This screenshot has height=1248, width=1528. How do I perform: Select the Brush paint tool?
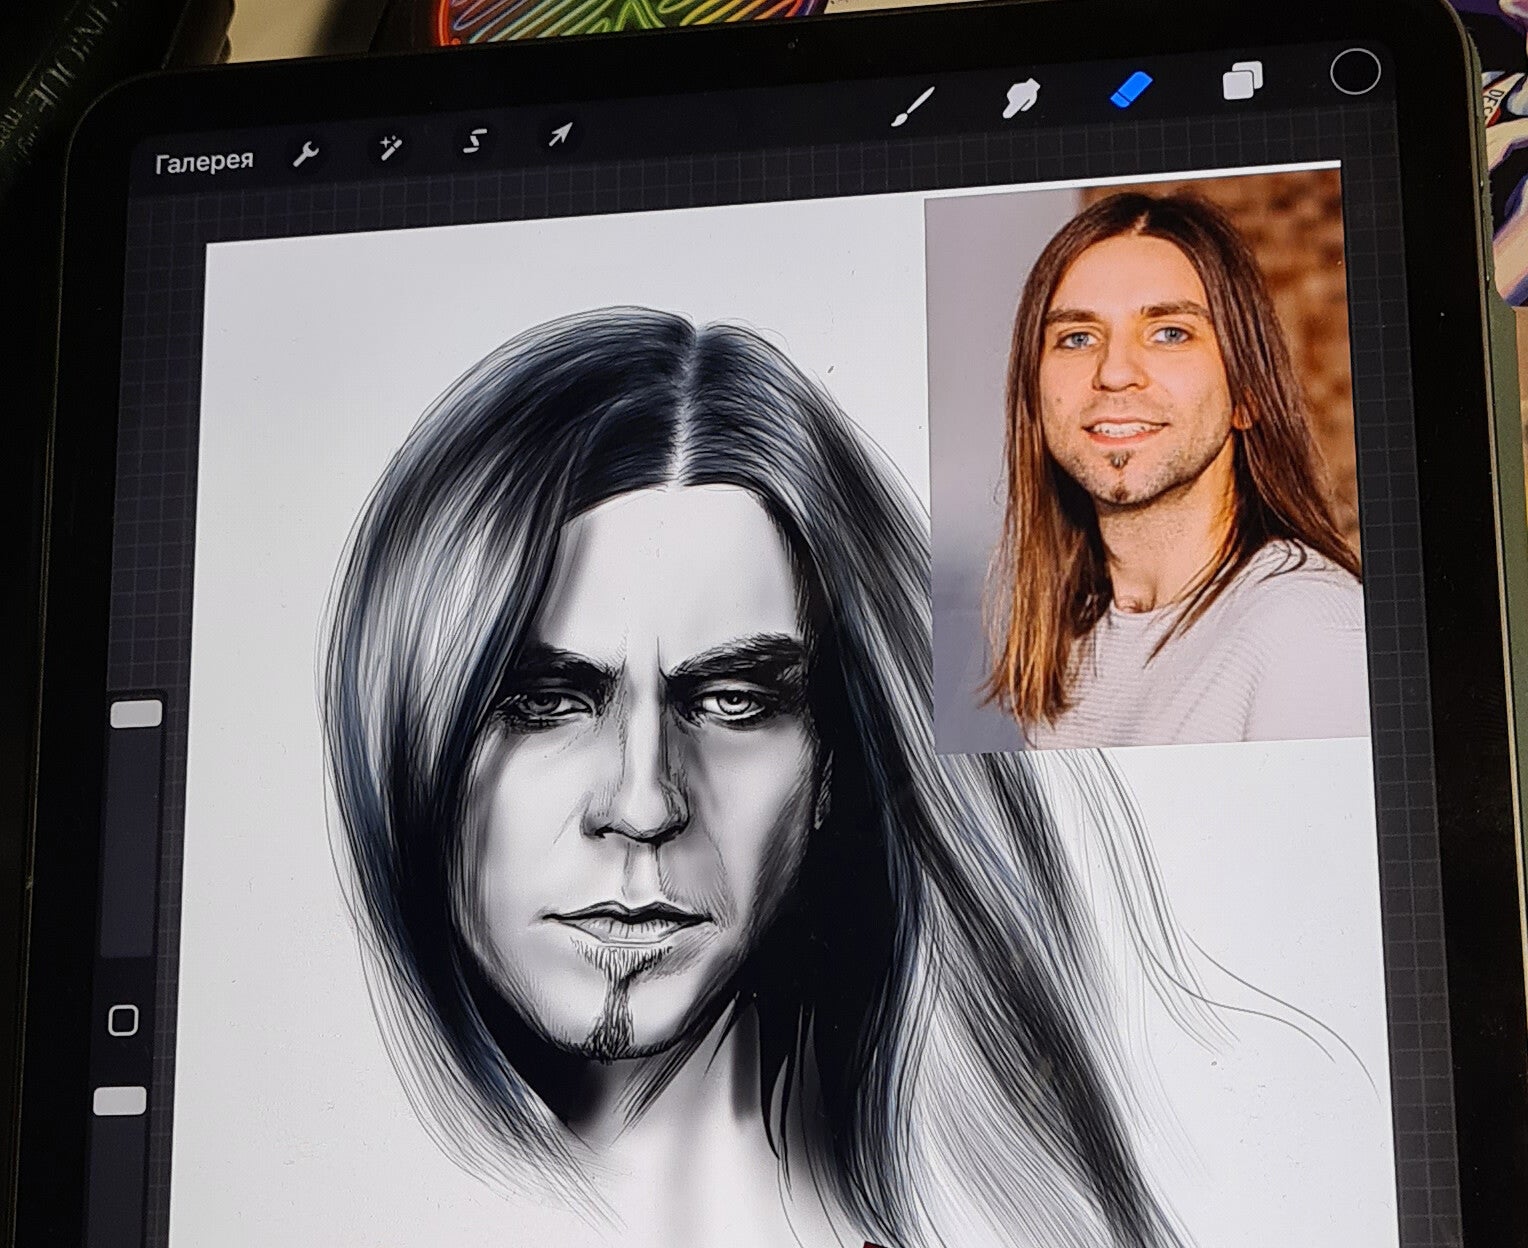tap(912, 107)
